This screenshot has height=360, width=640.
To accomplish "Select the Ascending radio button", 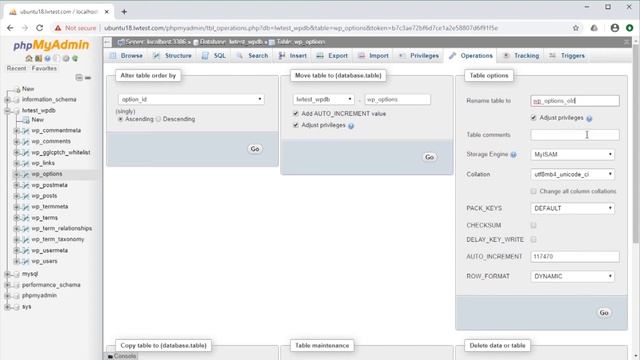I will pyautogui.click(x=120, y=119).
